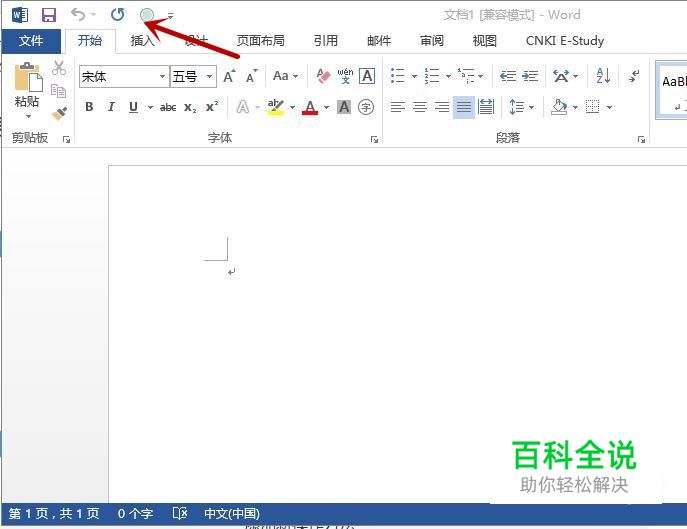The image size is (687, 529).
Task: Switch to the 视图 View tab
Action: pos(484,41)
